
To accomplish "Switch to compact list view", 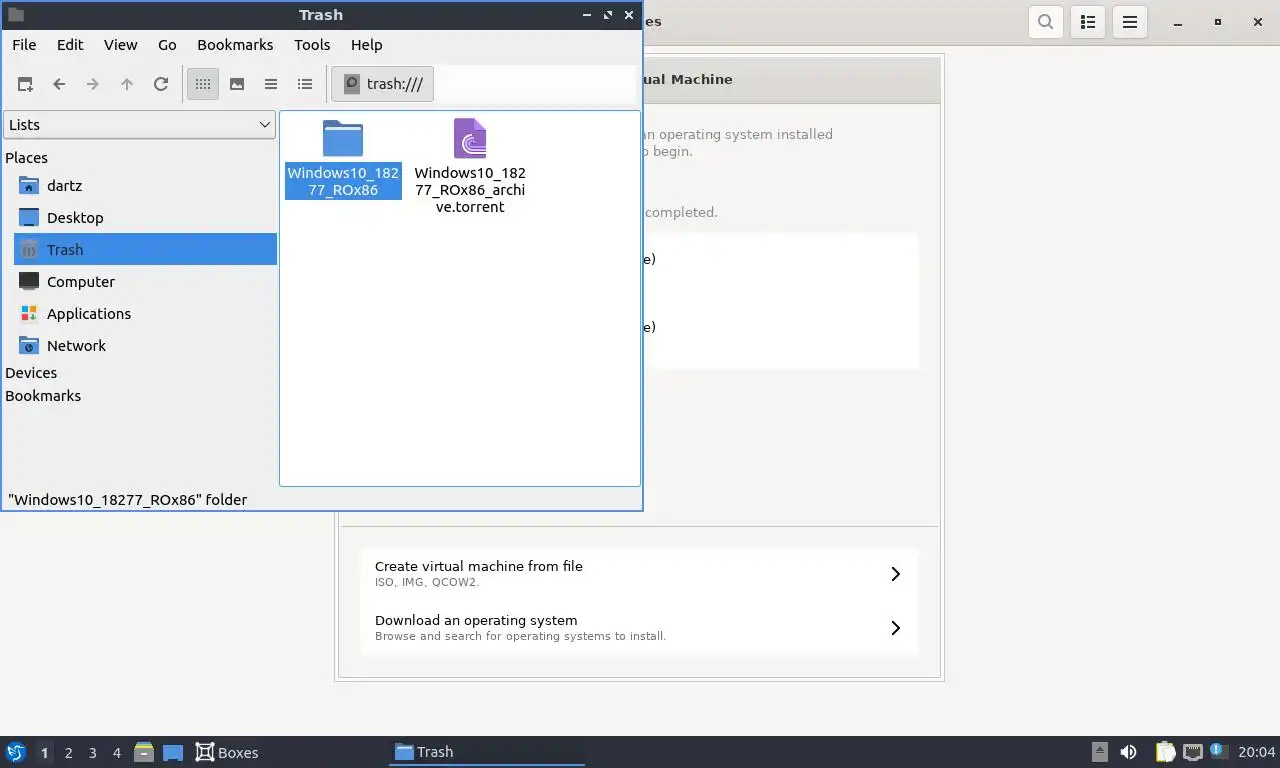I will (x=271, y=84).
